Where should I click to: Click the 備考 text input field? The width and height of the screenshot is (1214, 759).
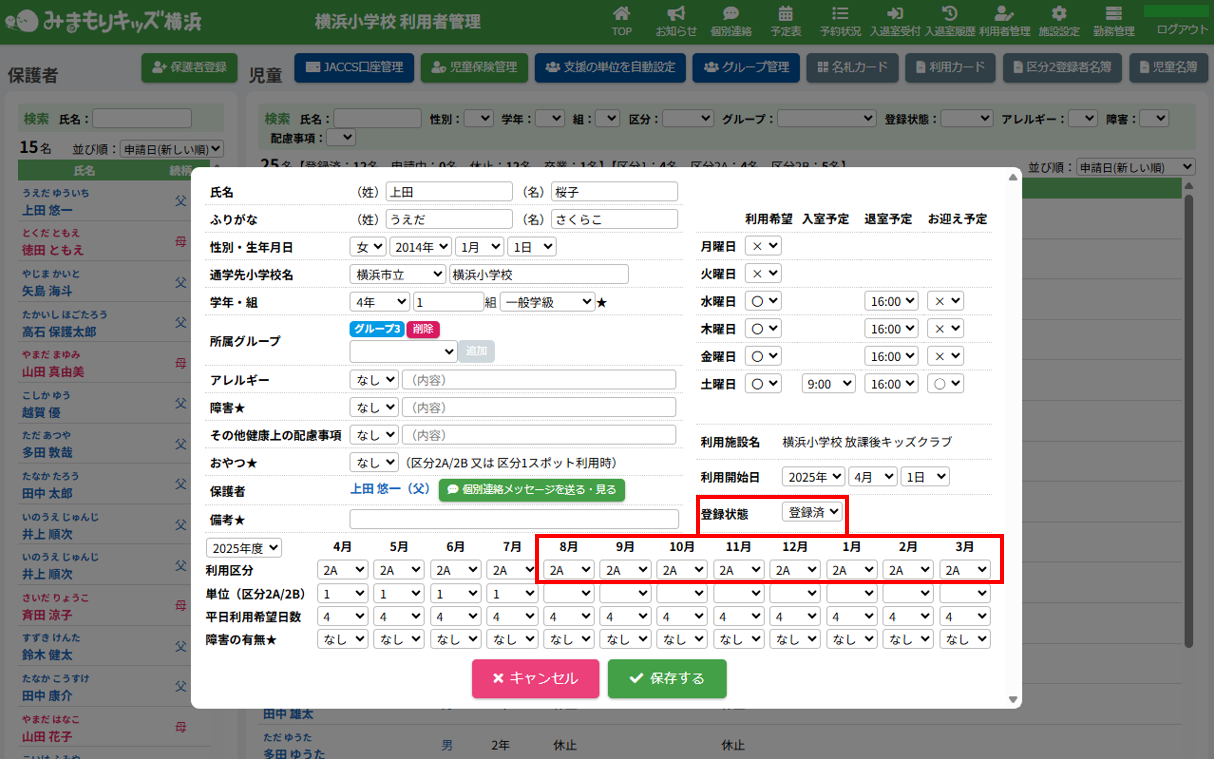[514, 519]
